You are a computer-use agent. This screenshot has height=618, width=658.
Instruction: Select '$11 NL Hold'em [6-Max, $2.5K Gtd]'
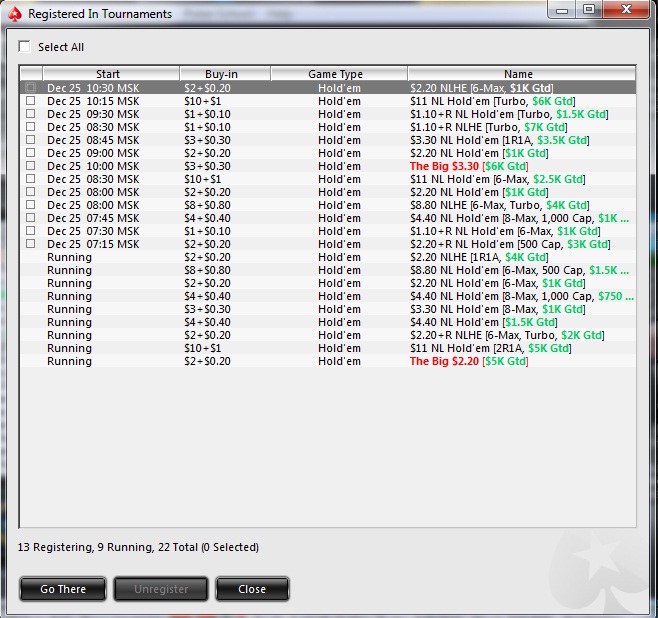tap(498, 179)
